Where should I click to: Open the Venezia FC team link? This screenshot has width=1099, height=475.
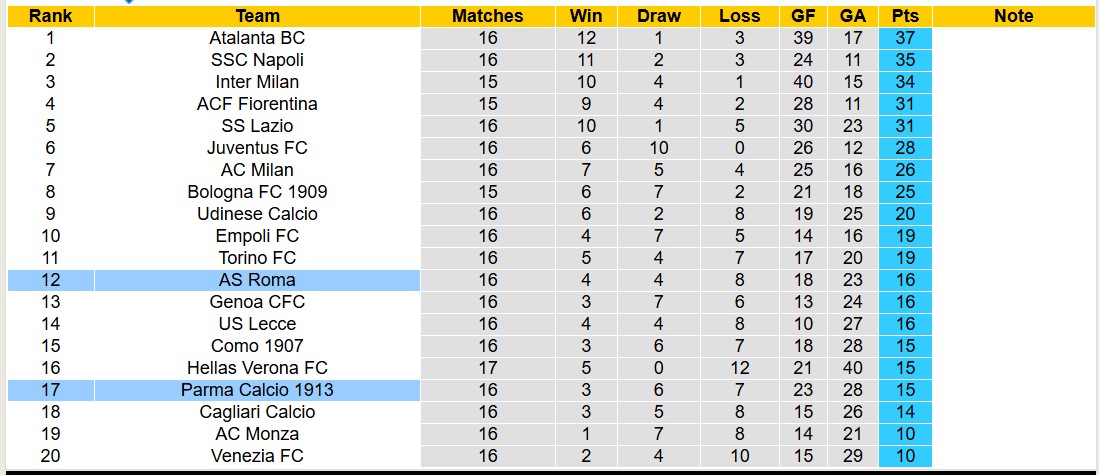pyautogui.click(x=257, y=456)
